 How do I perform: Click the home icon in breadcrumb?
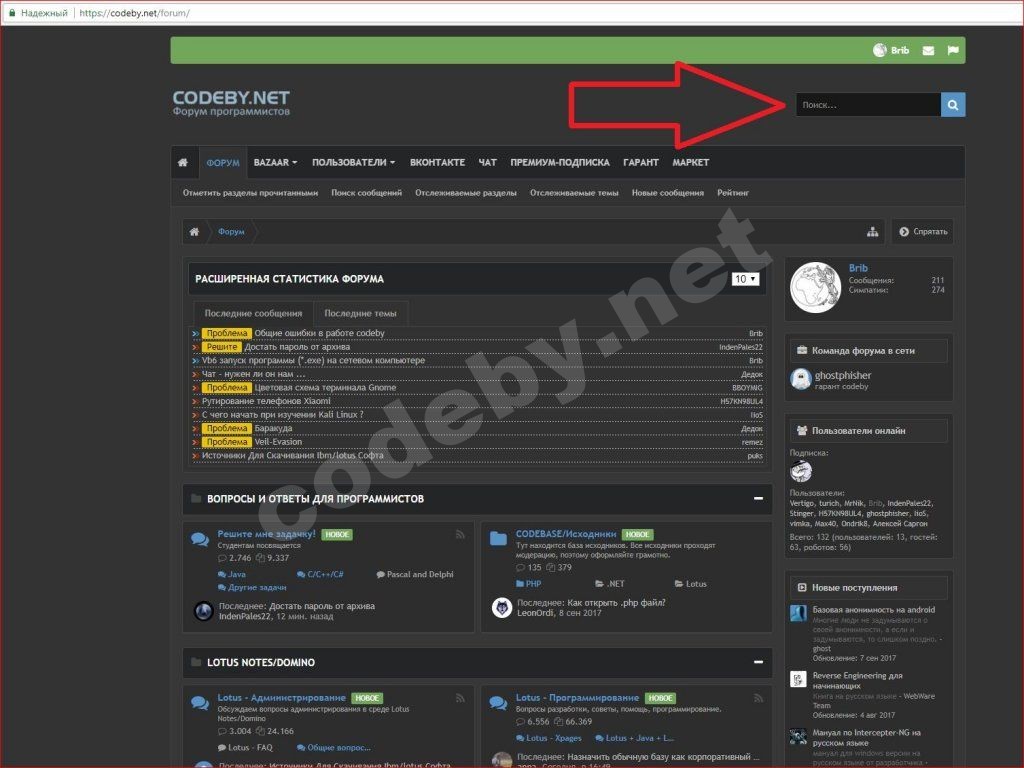pos(194,232)
